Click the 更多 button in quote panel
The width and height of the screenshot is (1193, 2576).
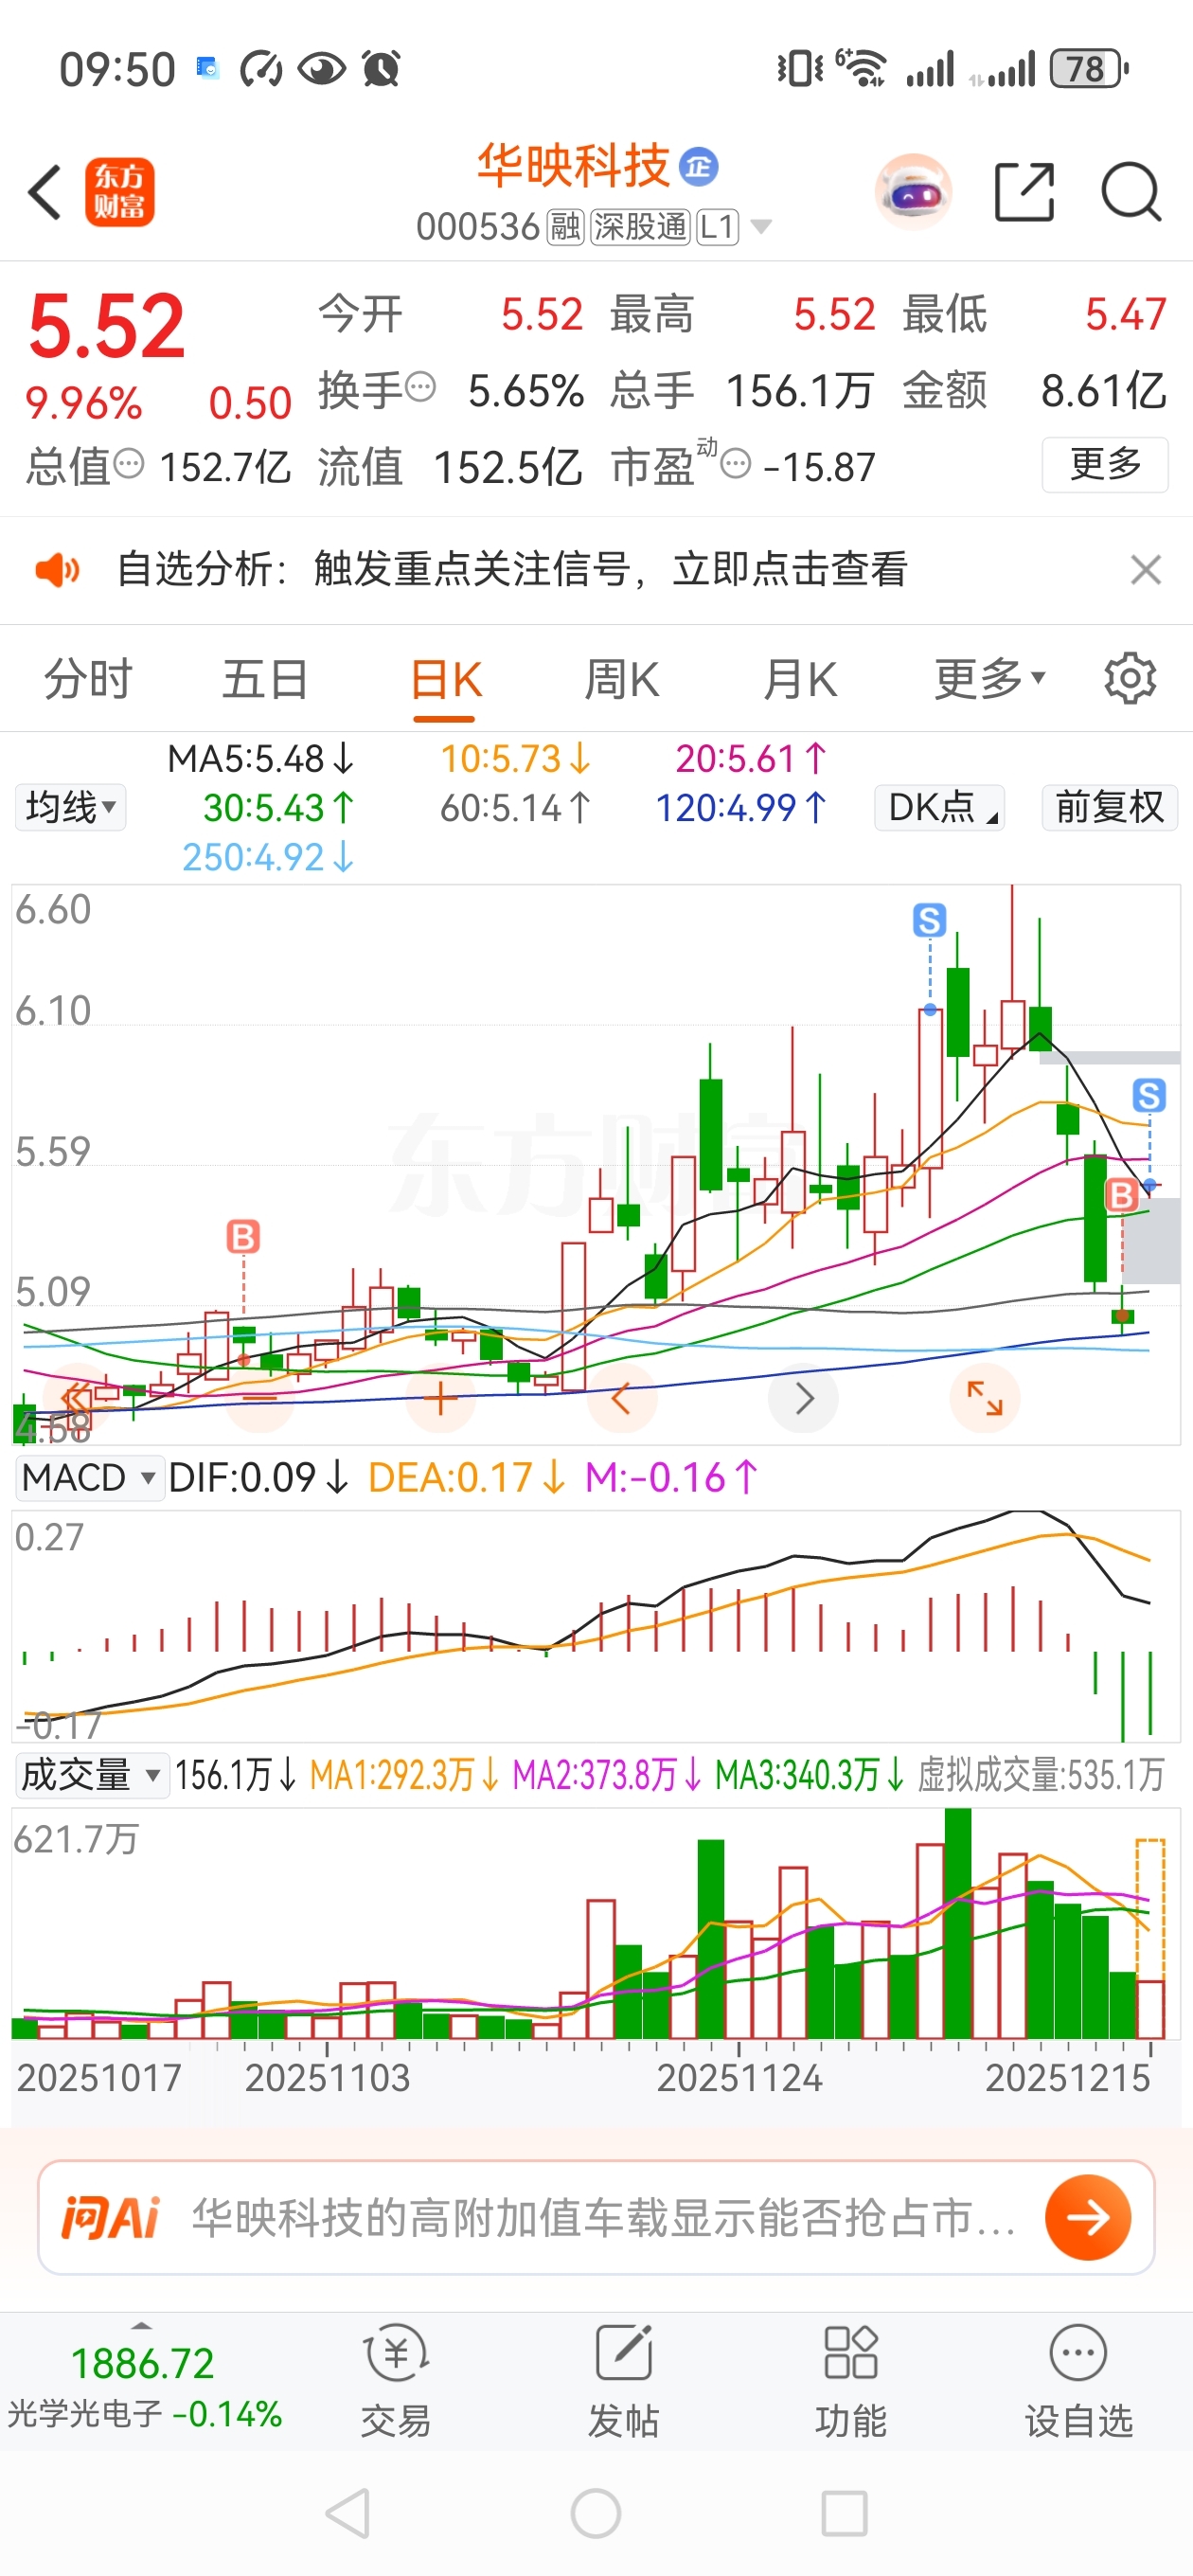pos(1105,464)
